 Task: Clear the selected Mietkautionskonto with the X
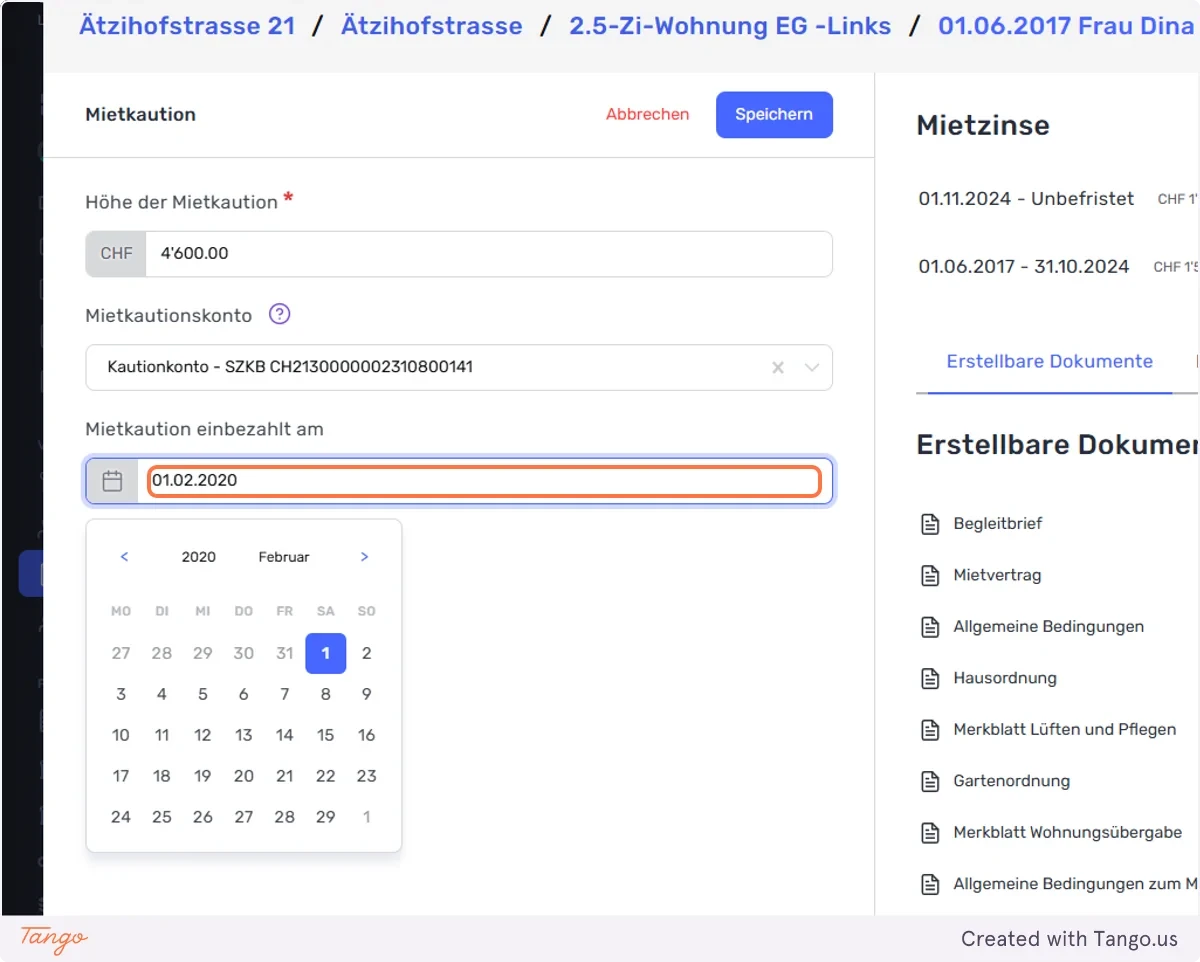(778, 368)
